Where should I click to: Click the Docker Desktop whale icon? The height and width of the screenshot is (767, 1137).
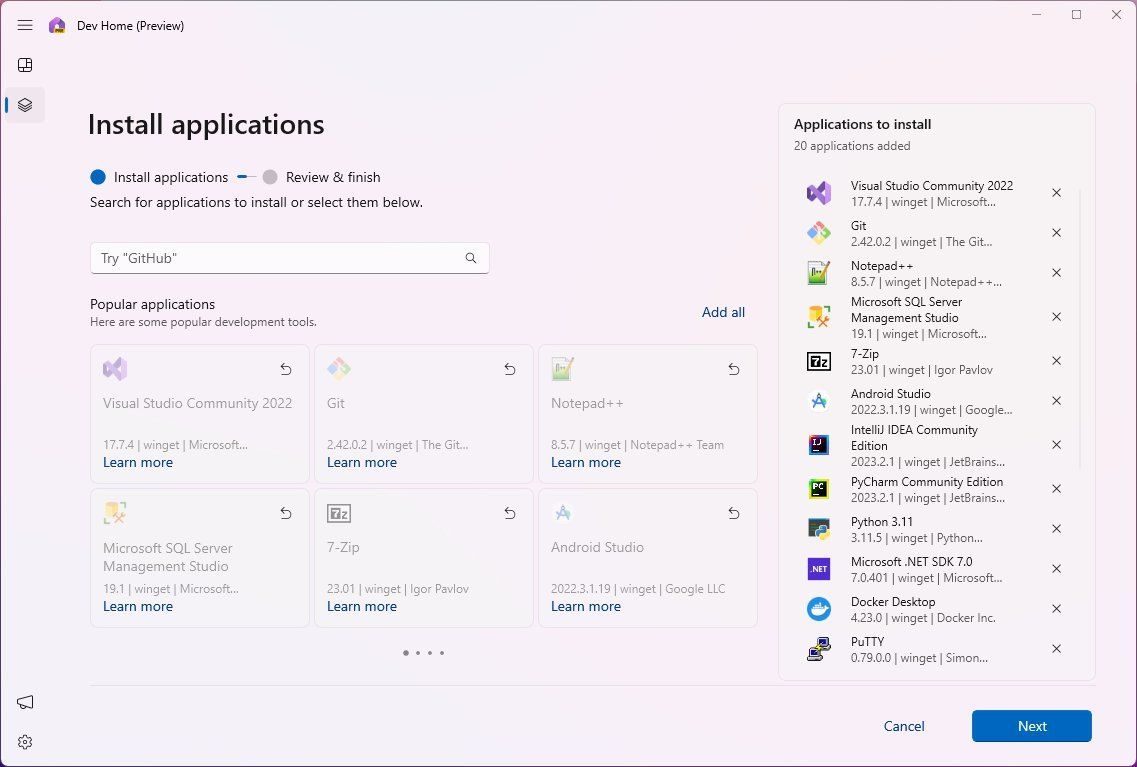[819, 609]
